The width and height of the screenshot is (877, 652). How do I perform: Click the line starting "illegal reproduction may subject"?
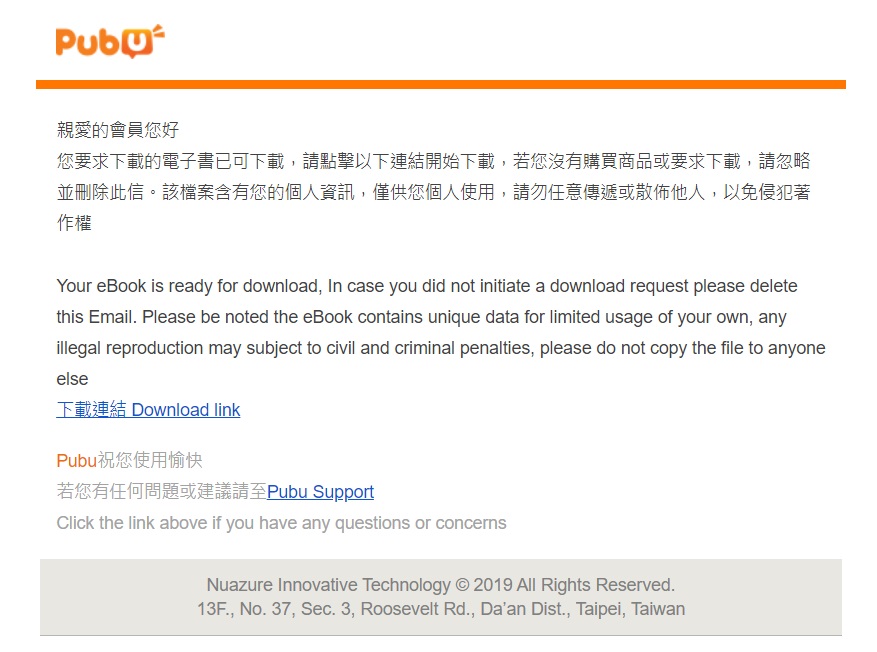pyautogui.click(x=441, y=348)
